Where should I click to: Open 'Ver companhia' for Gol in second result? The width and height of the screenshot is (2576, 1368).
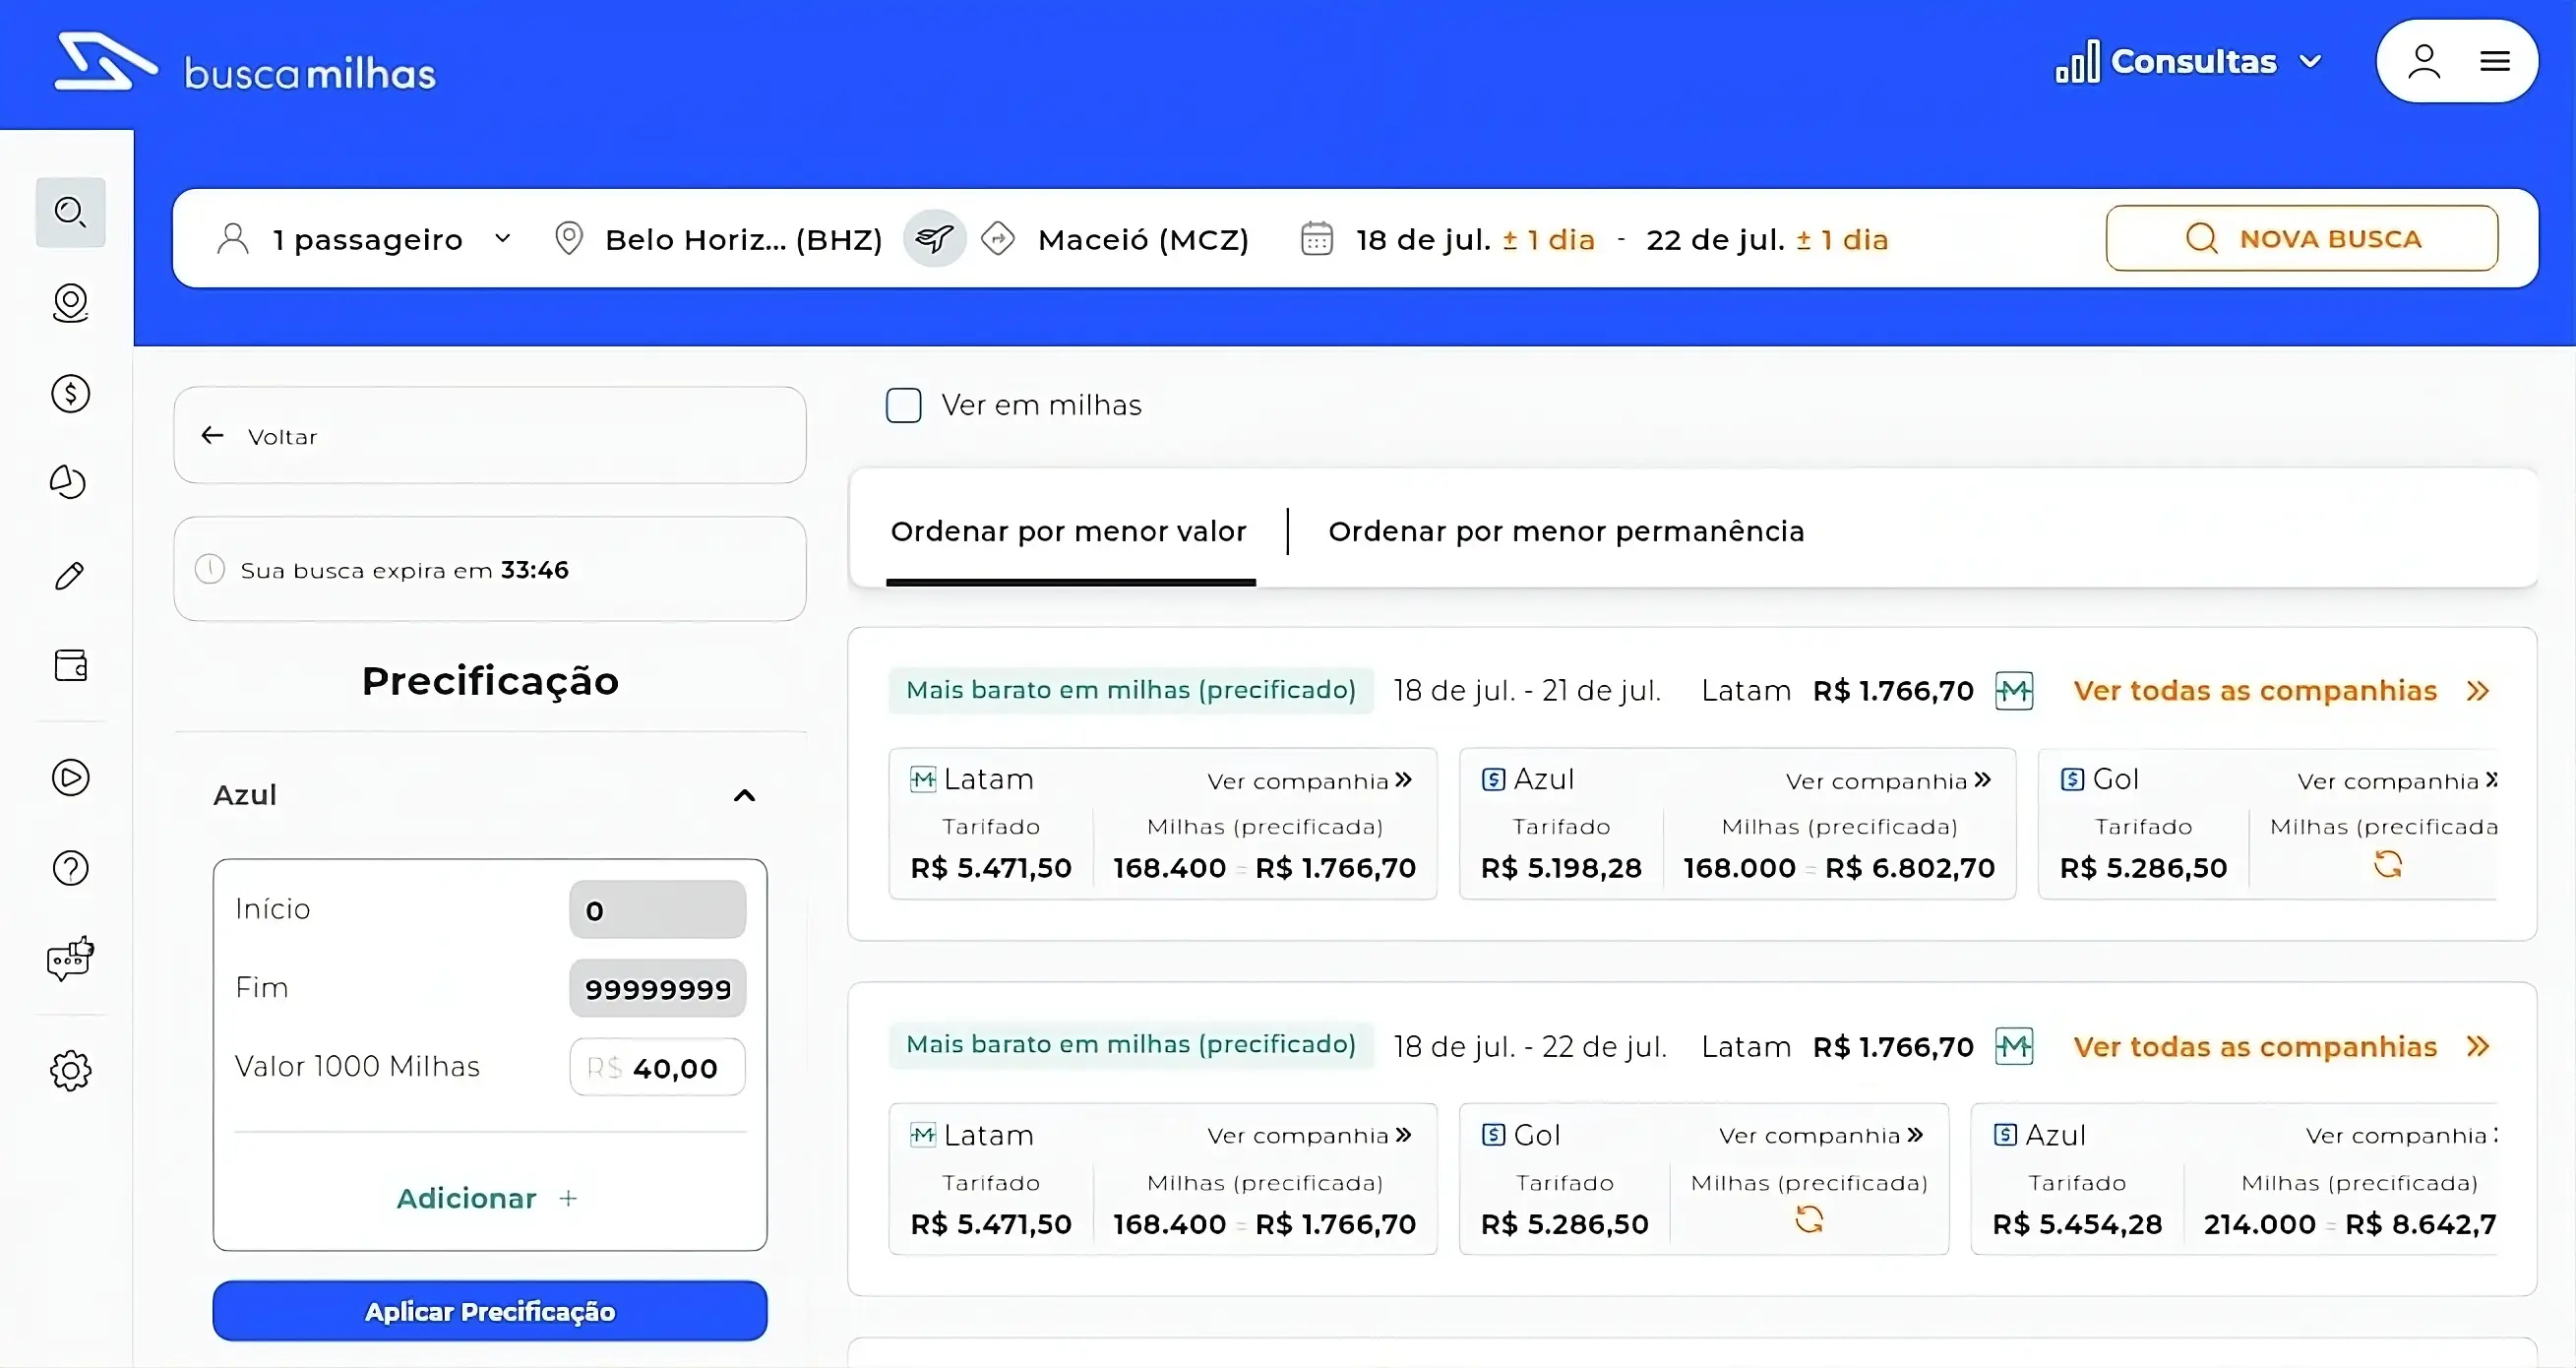tap(1821, 1136)
